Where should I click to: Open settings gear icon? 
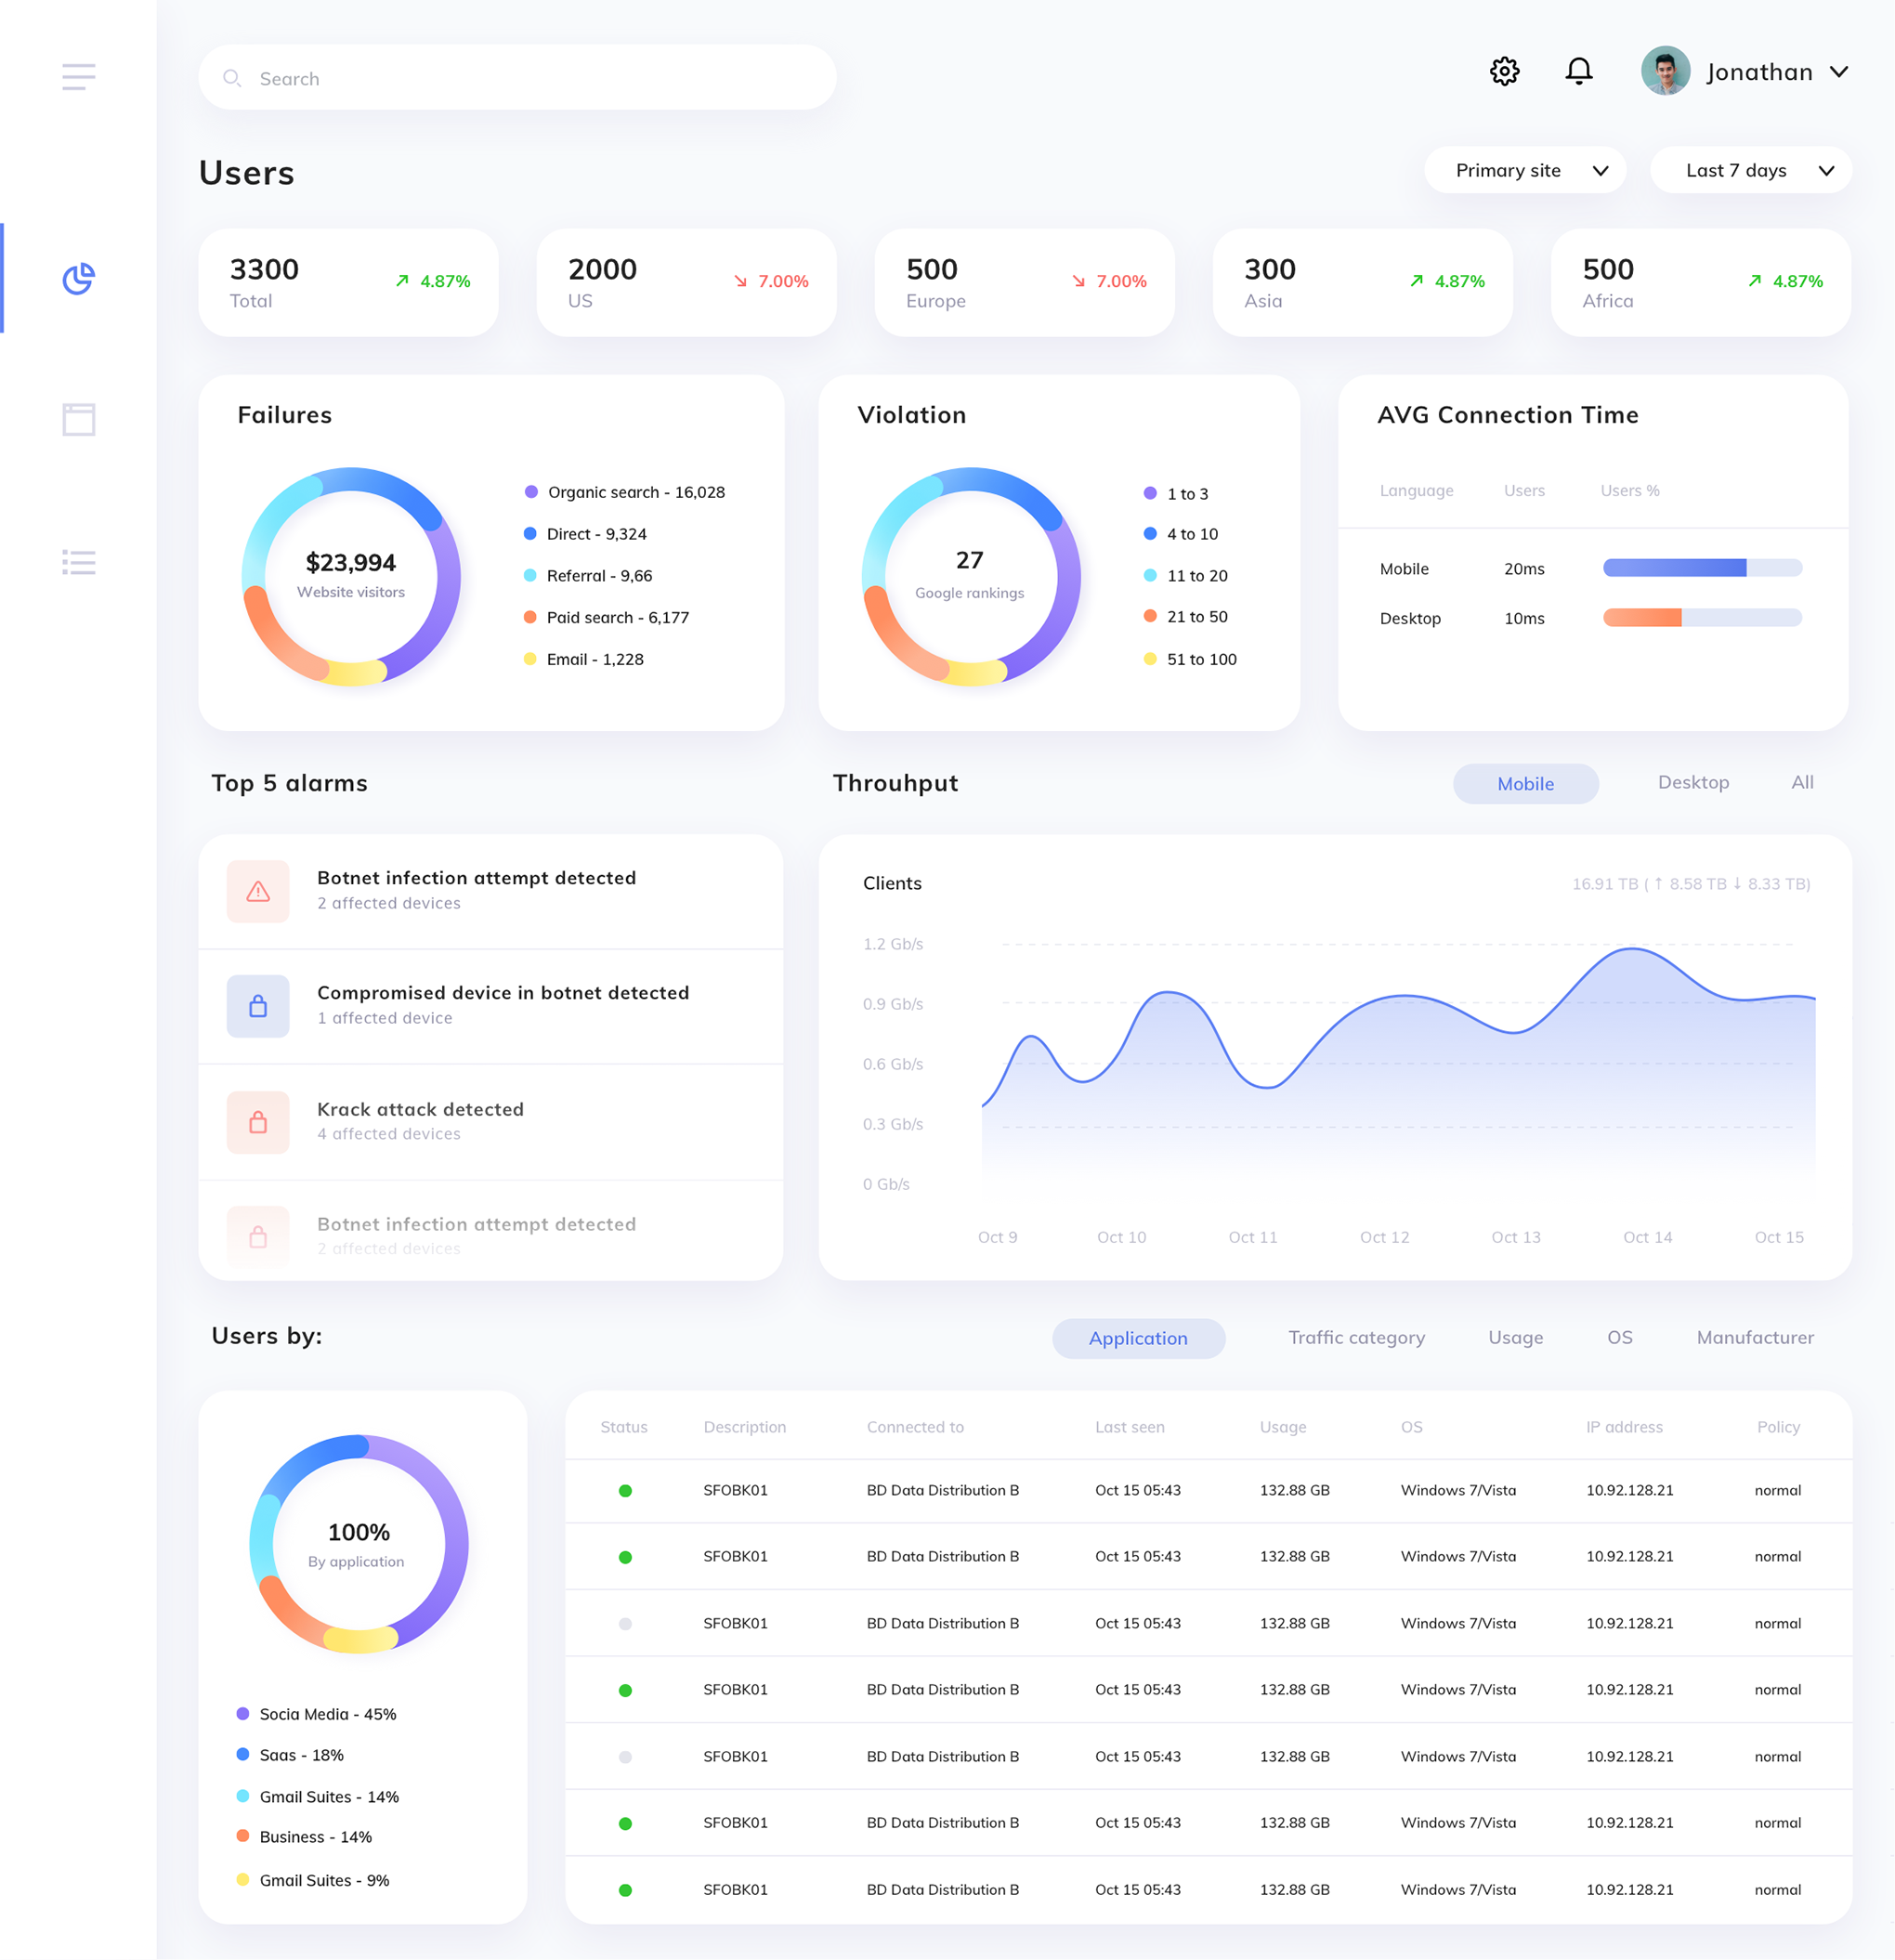(1504, 72)
